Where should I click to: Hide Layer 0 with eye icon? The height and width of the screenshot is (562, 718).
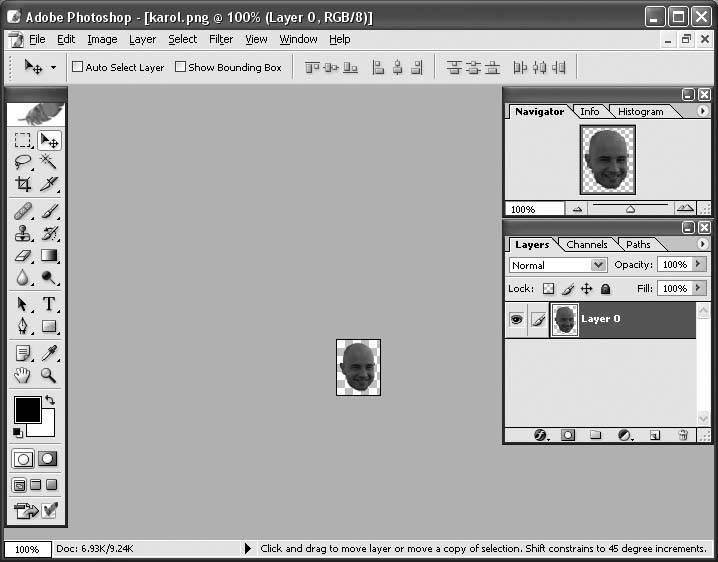[x=517, y=319]
